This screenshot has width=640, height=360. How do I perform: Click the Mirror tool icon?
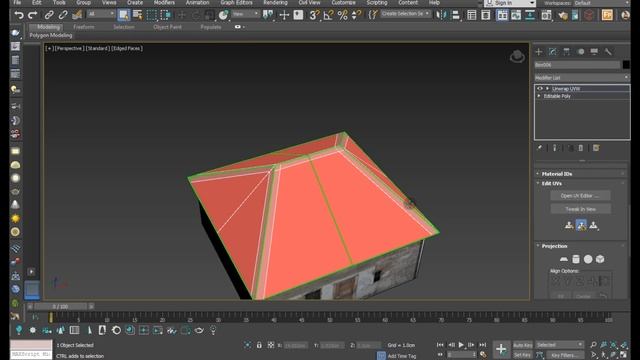click(x=441, y=15)
